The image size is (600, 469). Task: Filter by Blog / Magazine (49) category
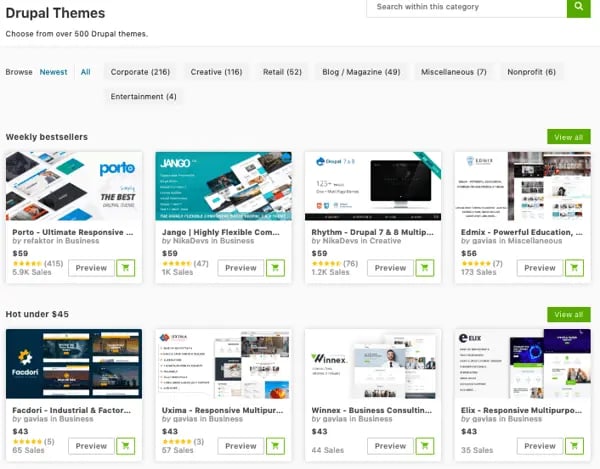coord(361,72)
